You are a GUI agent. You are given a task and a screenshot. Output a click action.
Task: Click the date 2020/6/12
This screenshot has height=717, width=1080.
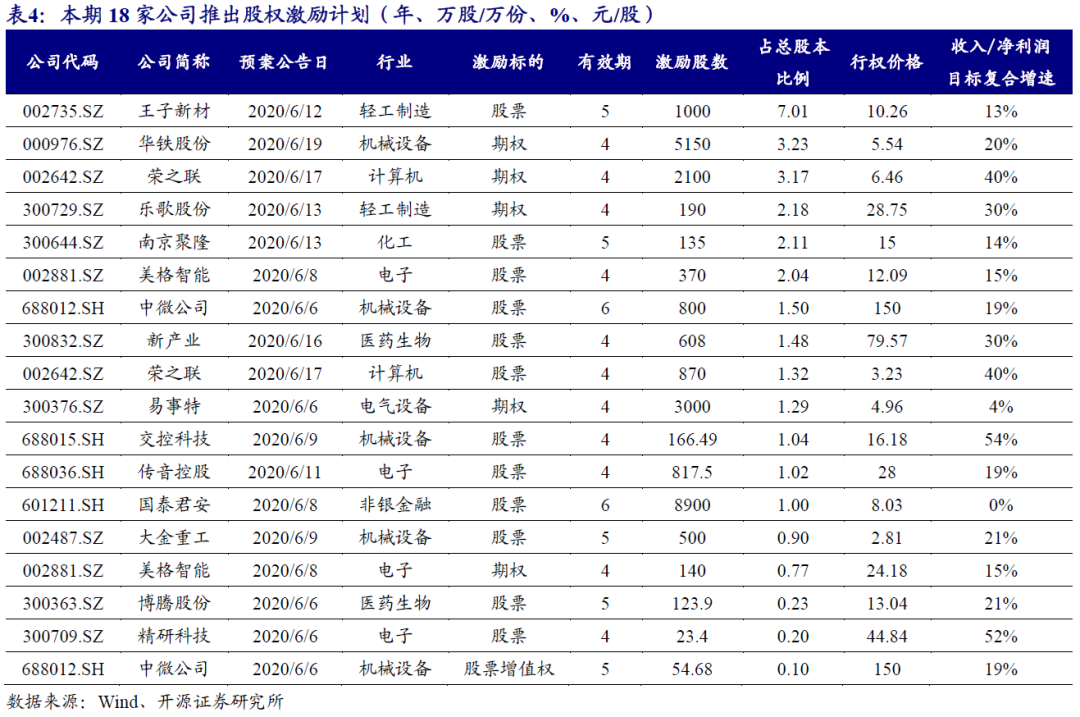[284, 112]
